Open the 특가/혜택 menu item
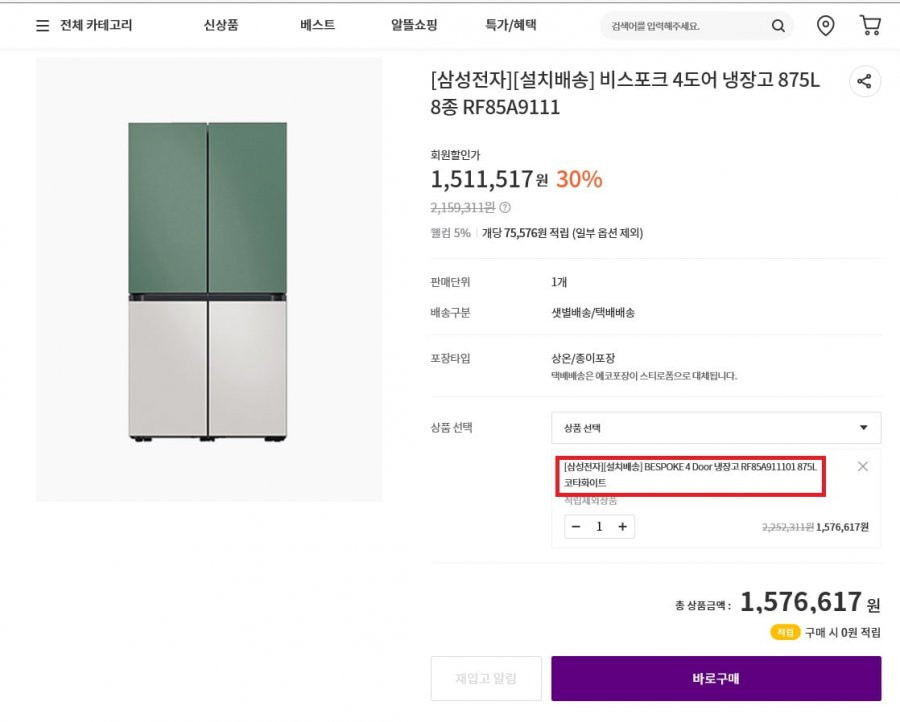Image resolution: width=900 pixels, height=722 pixels. pyautogui.click(x=511, y=25)
